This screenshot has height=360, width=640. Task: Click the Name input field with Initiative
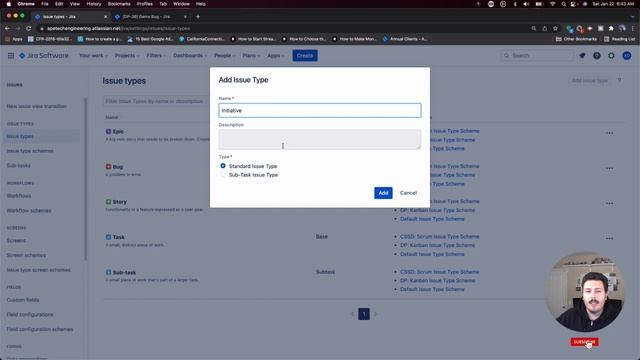coord(320,110)
